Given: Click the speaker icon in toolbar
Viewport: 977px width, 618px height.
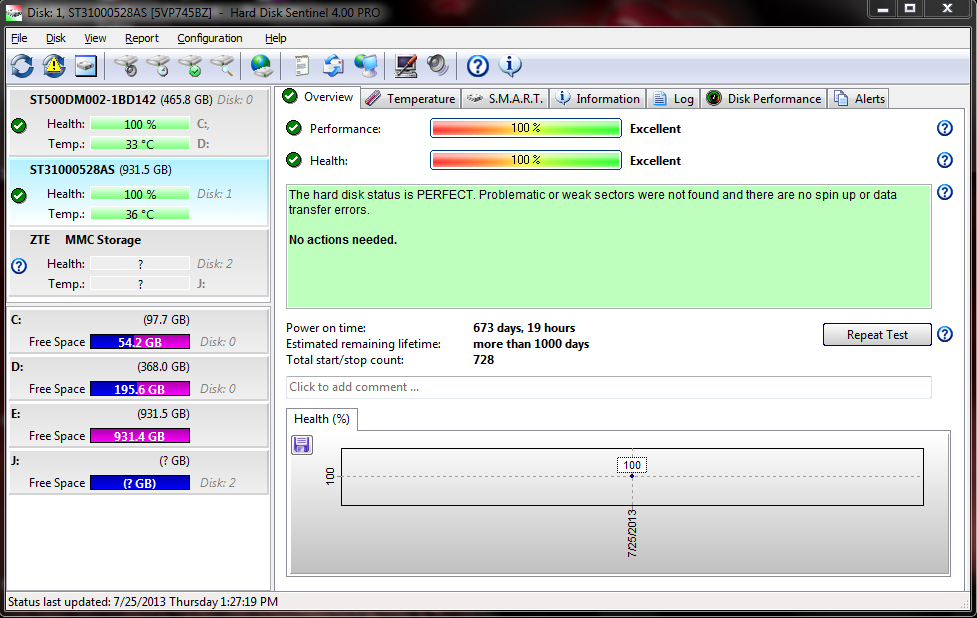Looking at the screenshot, I should 437,66.
